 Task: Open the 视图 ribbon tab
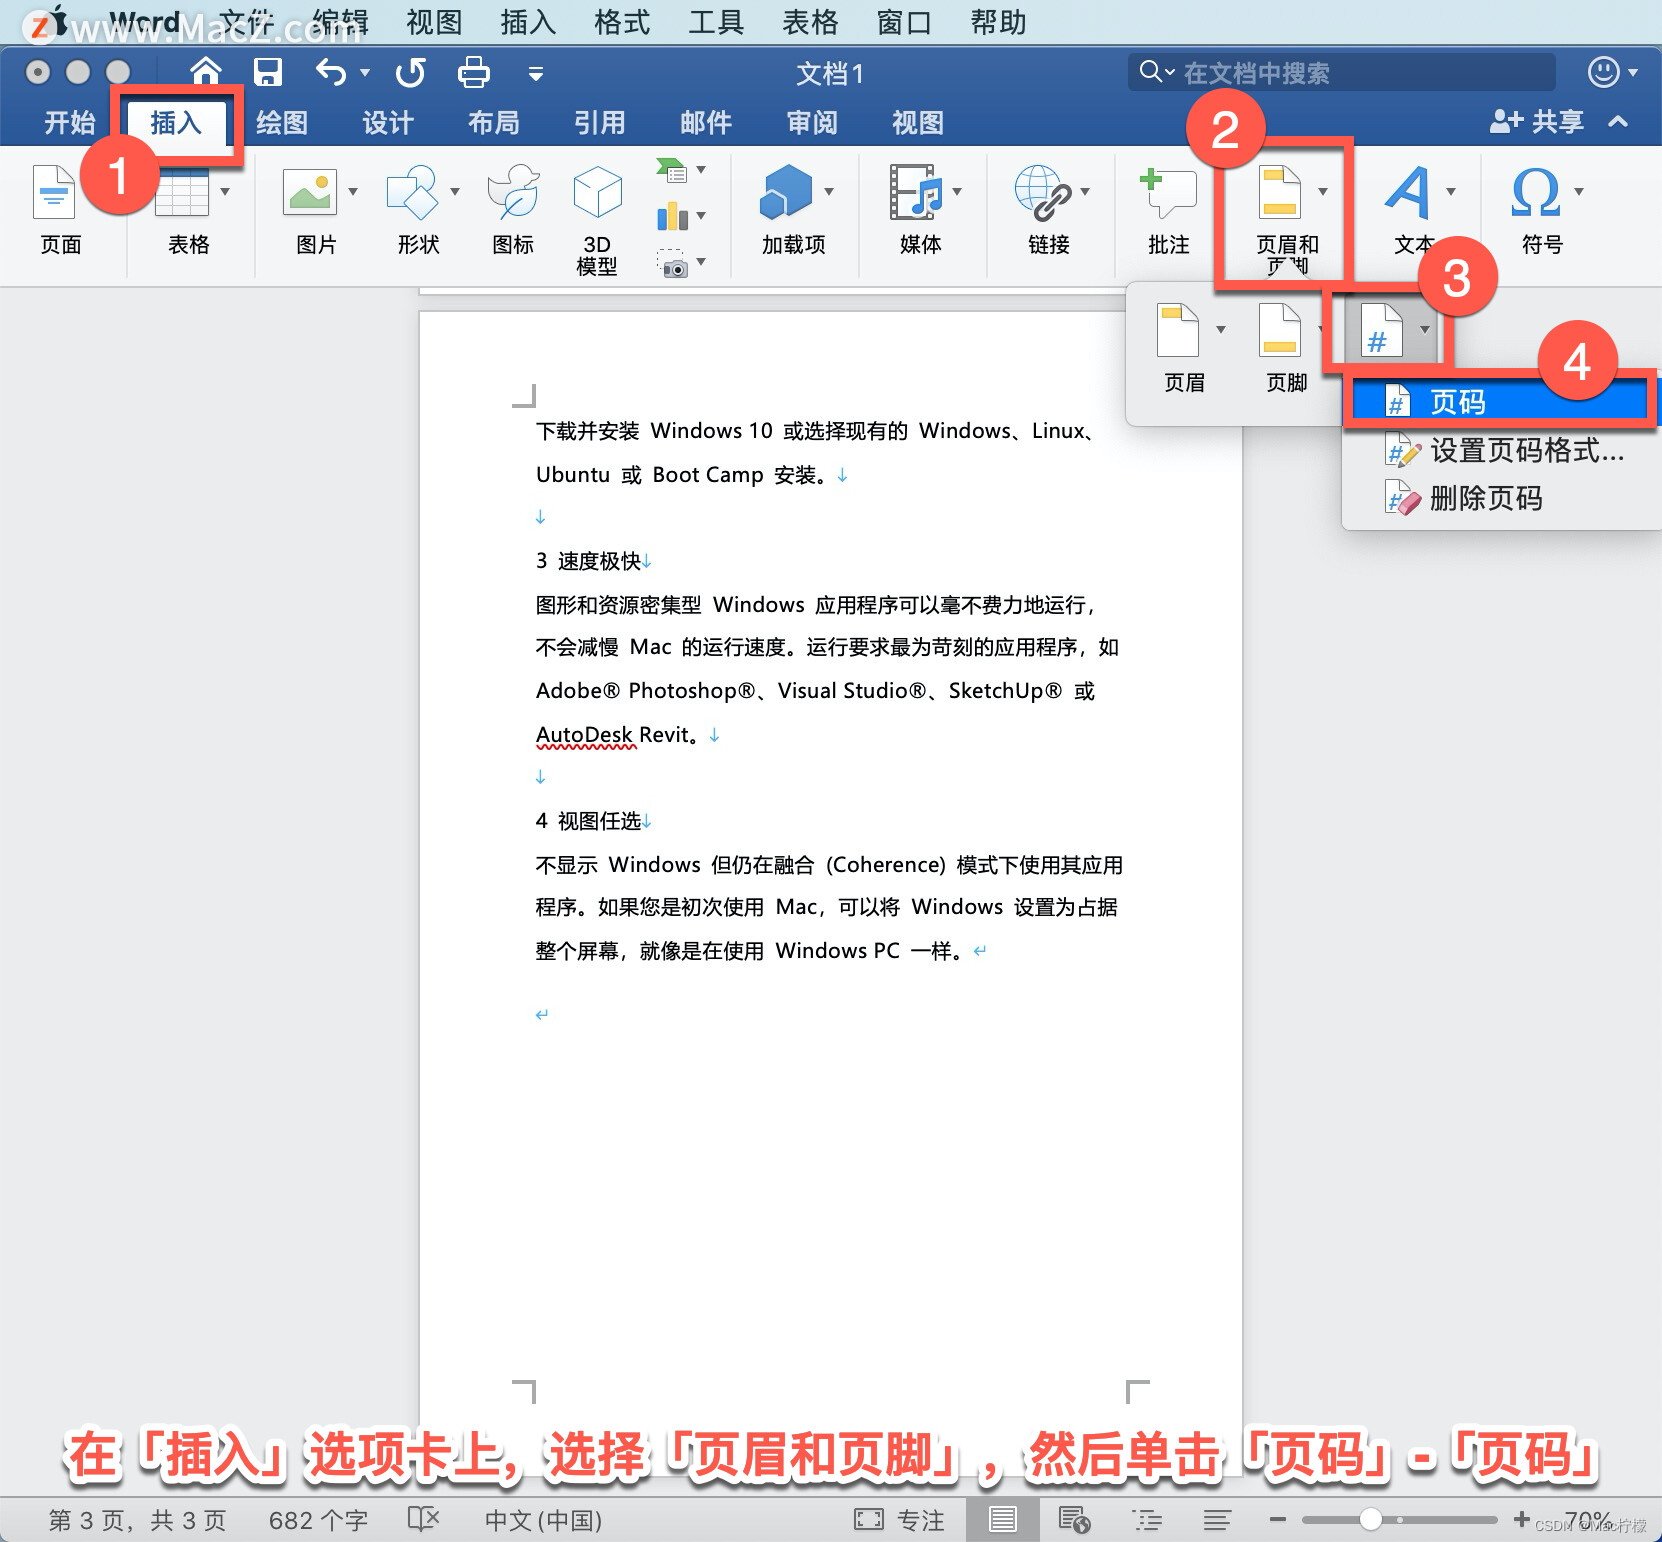pyautogui.click(x=917, y=122)
